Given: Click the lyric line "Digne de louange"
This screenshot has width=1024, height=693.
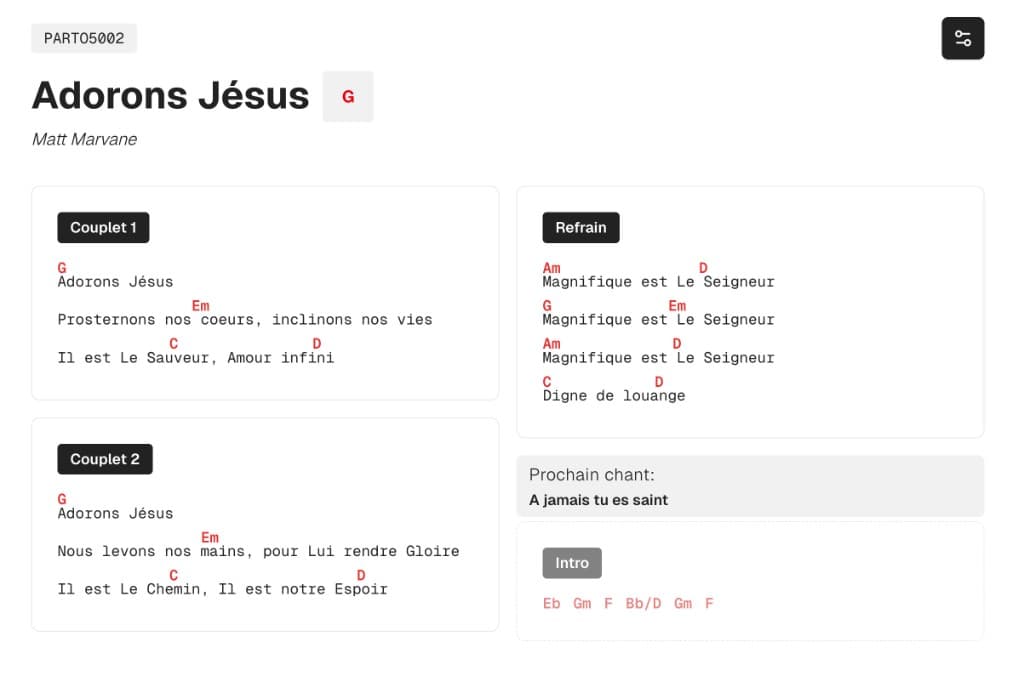Looking at the screenshot, I should click(x=613, y=396).
